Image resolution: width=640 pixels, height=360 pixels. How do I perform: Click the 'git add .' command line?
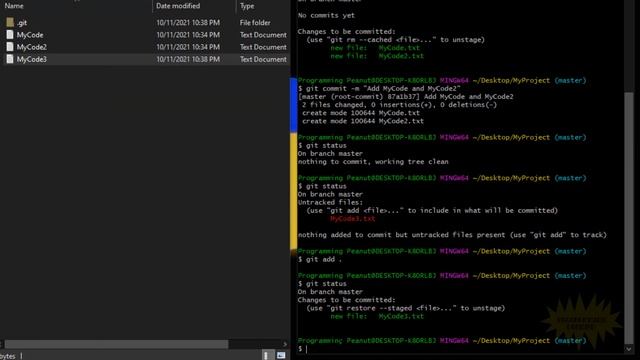tap(320, 259)
